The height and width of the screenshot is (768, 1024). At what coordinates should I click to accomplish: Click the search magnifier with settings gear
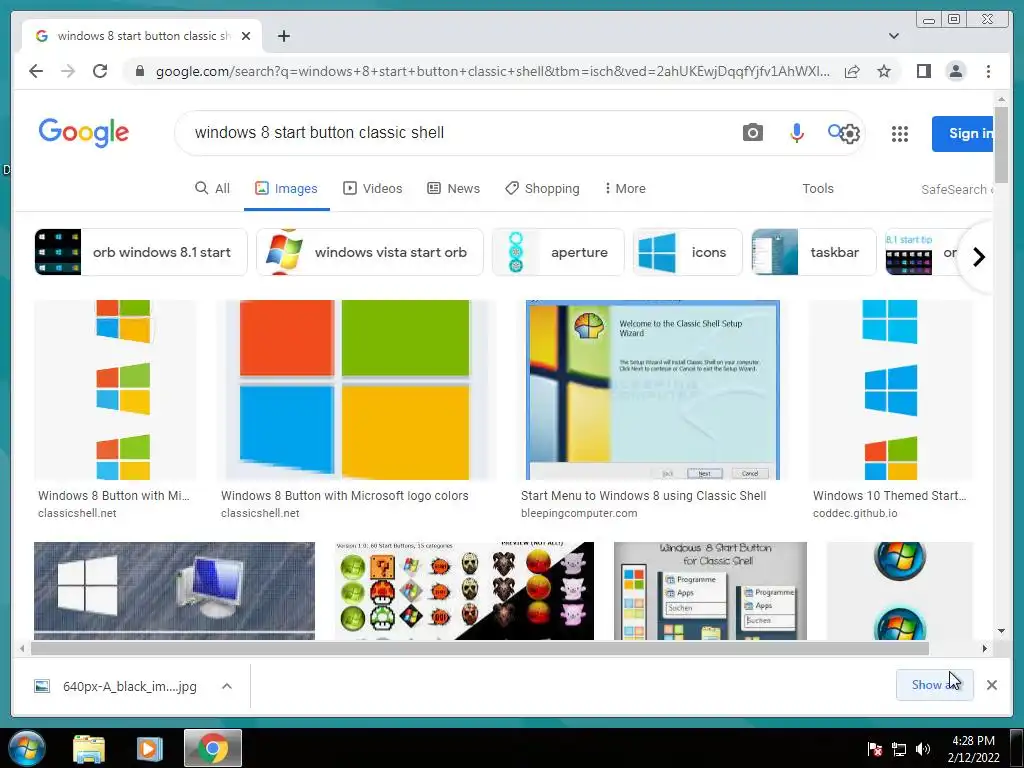[x=844, y=133]
